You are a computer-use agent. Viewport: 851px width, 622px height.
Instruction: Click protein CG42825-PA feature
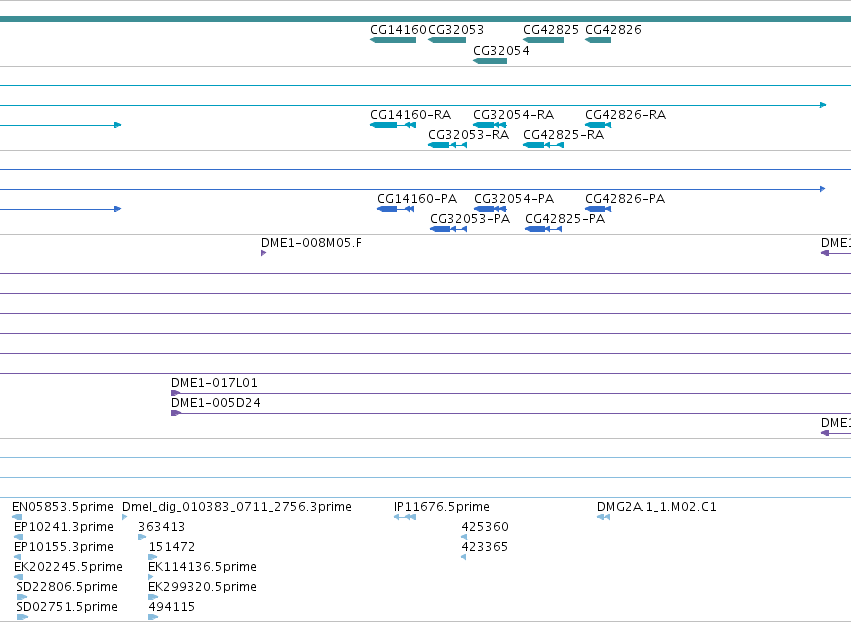(x=543, y=229)
